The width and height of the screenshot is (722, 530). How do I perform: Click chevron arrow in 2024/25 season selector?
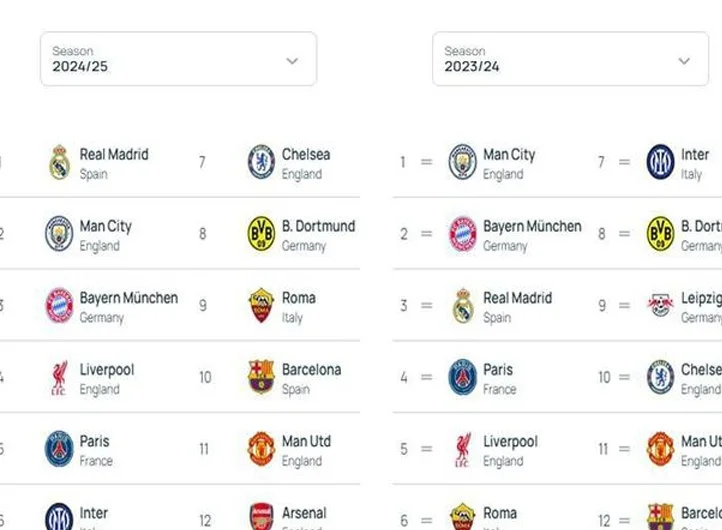pyautogui.click(x=292, y=61)
